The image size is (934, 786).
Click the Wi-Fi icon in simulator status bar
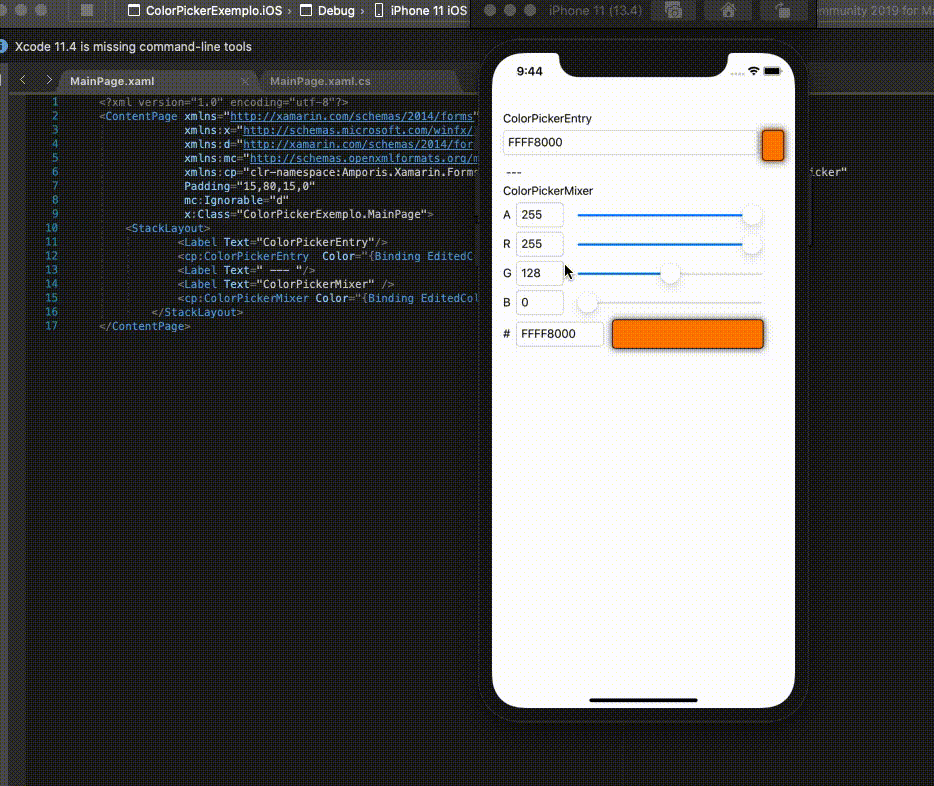tap(754, 71)
